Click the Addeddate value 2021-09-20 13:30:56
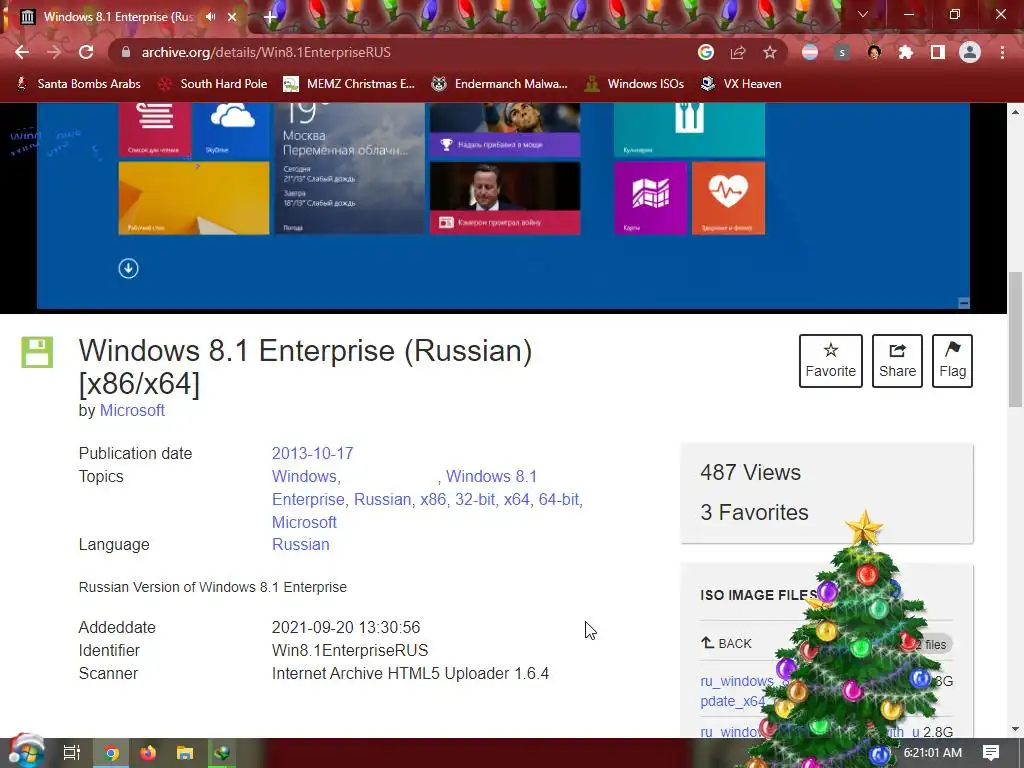The height and width of the screenshot is (768, 1024). click(346, 628)
